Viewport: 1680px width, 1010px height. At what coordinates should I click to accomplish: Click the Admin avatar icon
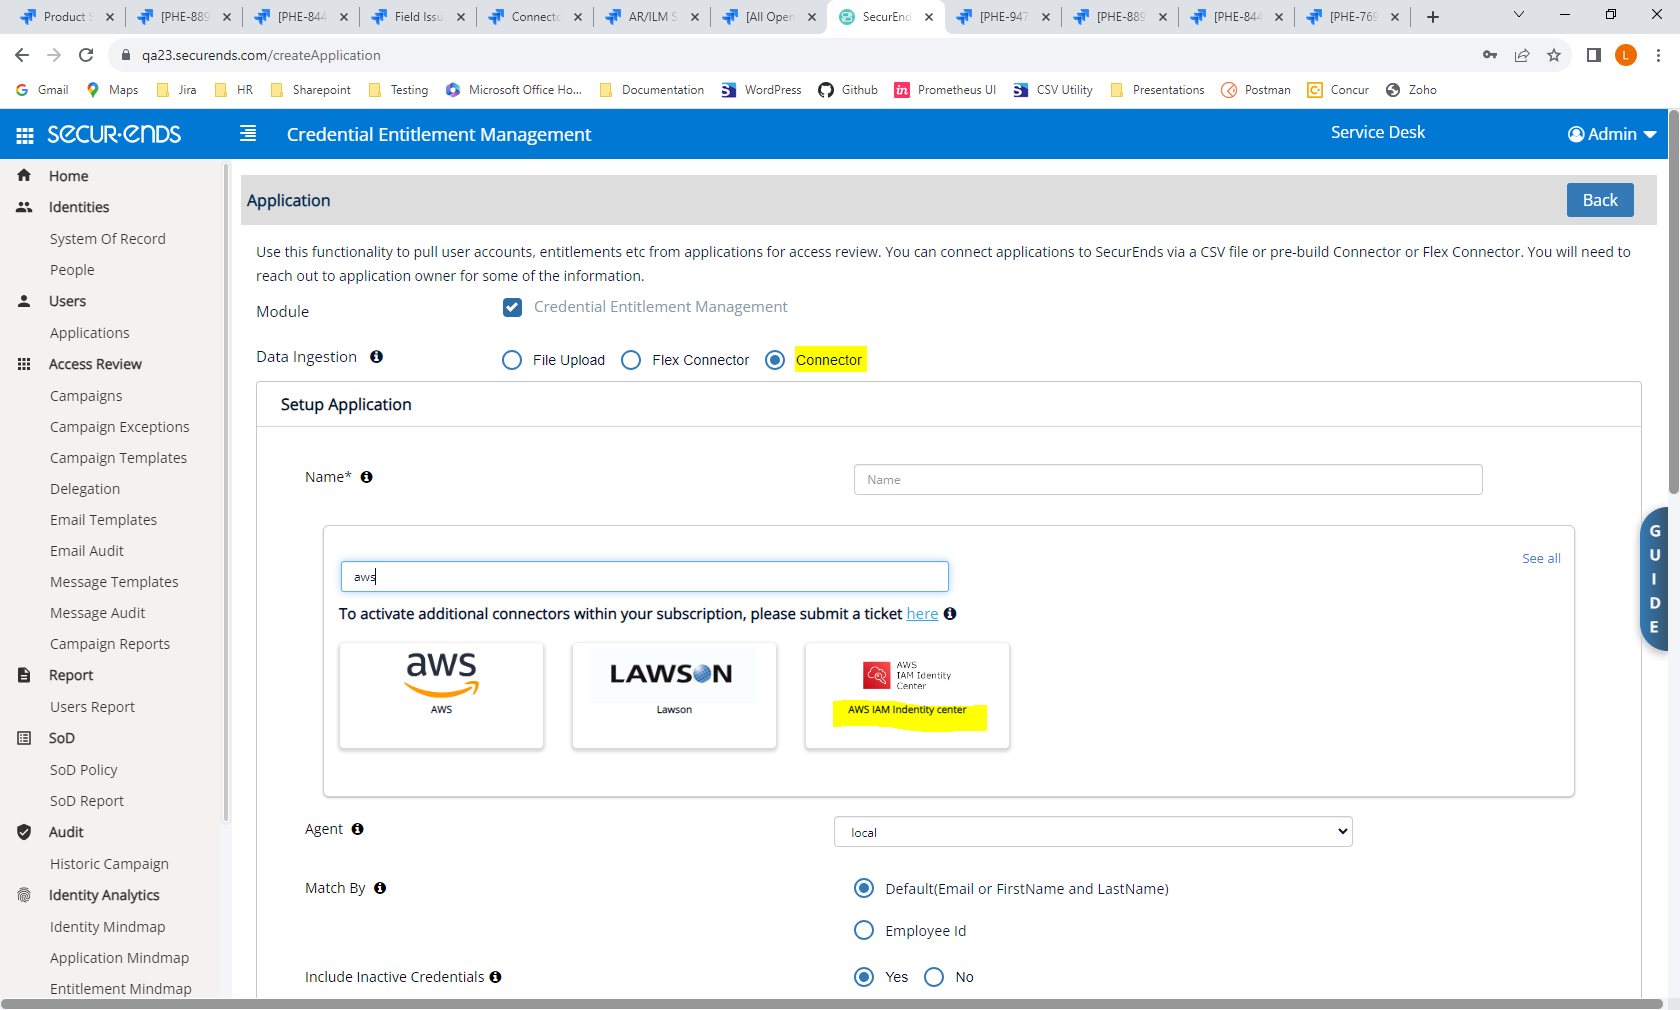click(1575, 134)
